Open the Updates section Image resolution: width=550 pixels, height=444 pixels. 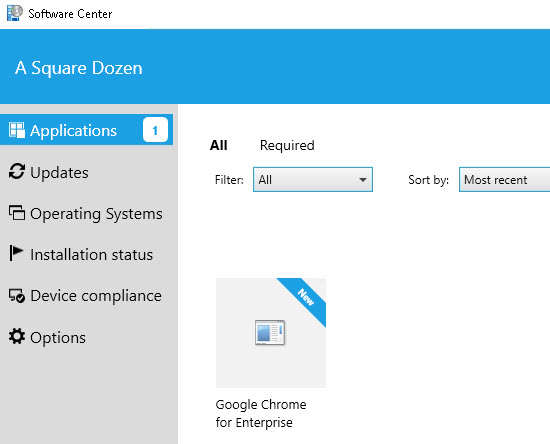(59, 173)
